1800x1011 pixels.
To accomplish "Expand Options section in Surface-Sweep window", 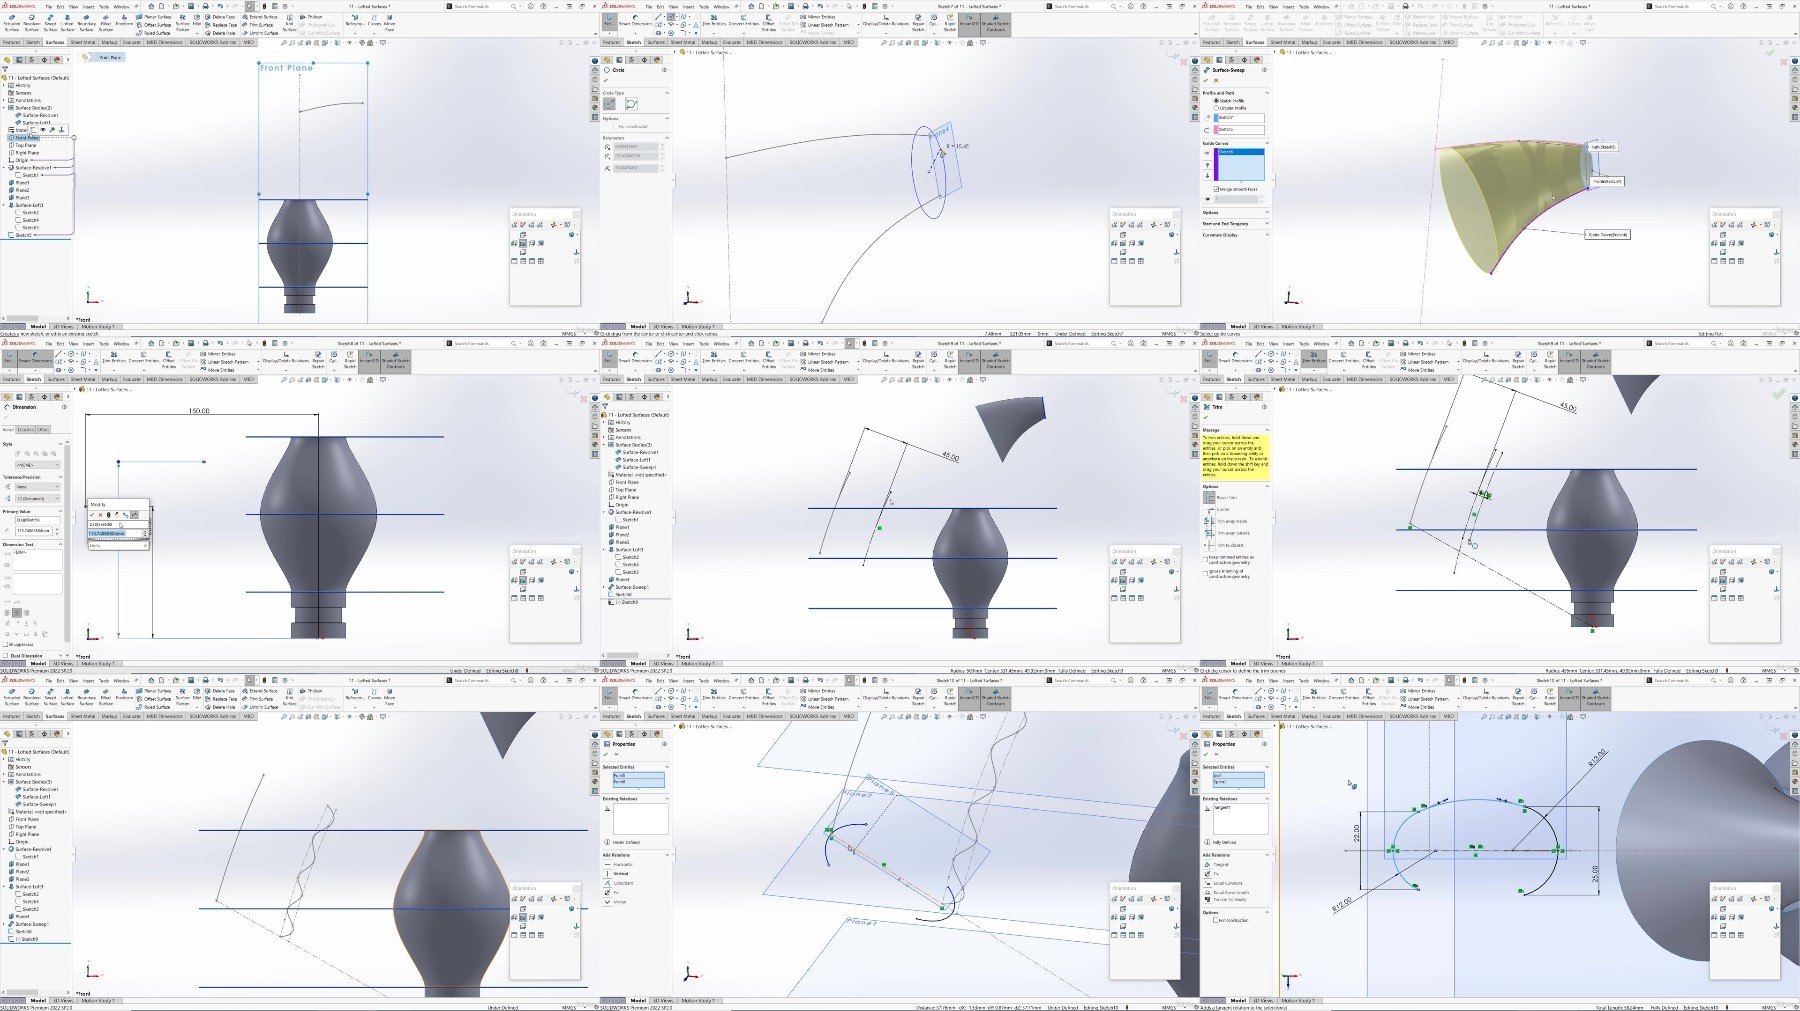I will point(1266,212).
